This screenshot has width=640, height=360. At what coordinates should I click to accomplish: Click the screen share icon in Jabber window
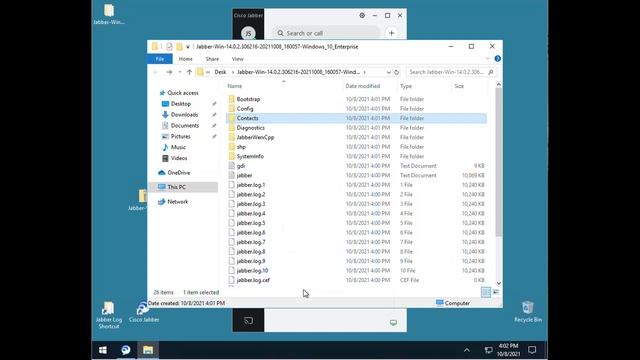tap(249, 320)
